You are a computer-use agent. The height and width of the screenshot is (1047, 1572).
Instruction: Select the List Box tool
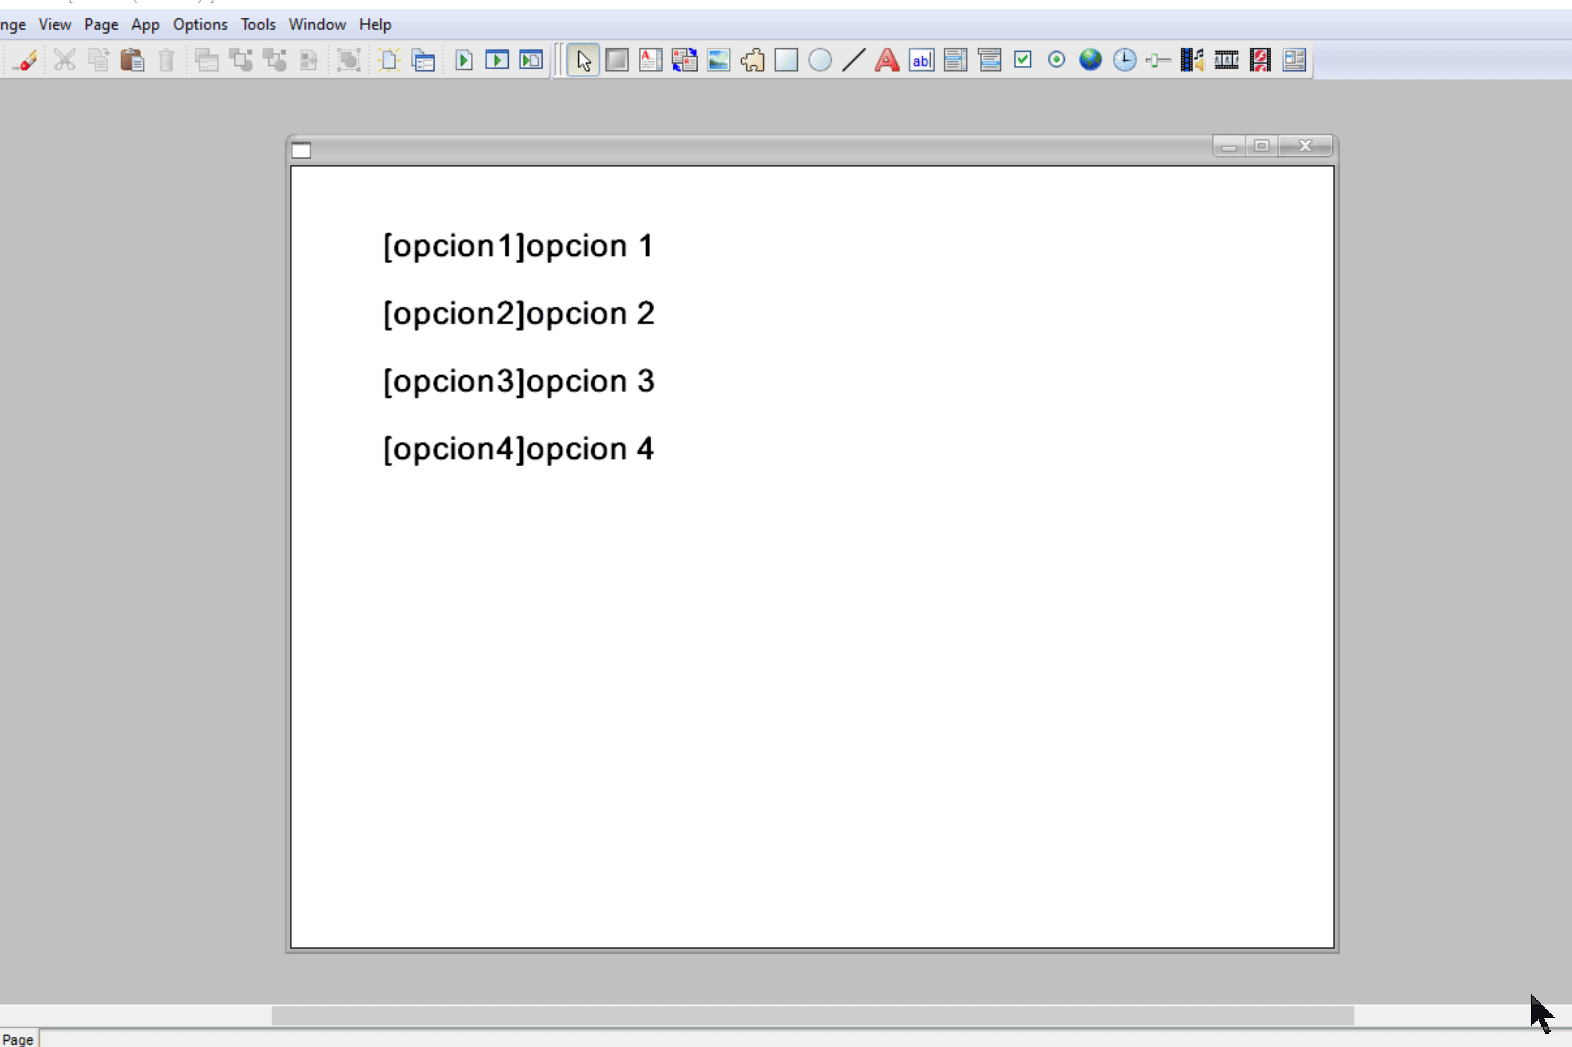[955, 60]
